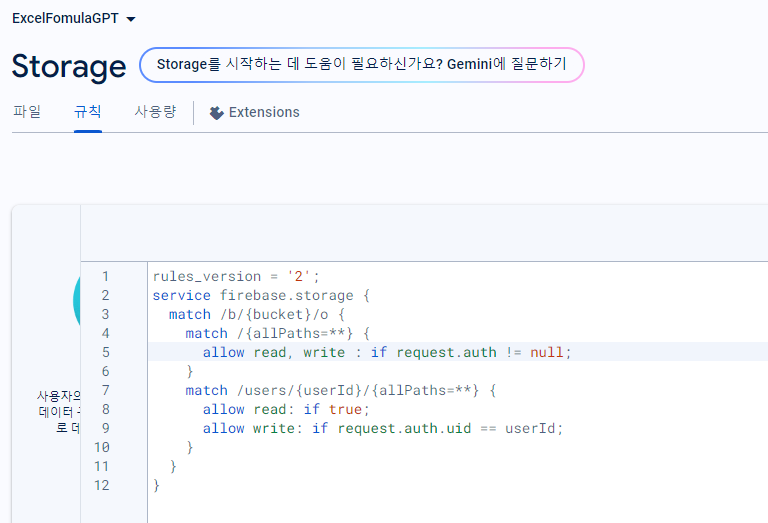This screenshot has height=523, width=768.
Task: Click line 1 rules_version code
Action: [236, 276]
